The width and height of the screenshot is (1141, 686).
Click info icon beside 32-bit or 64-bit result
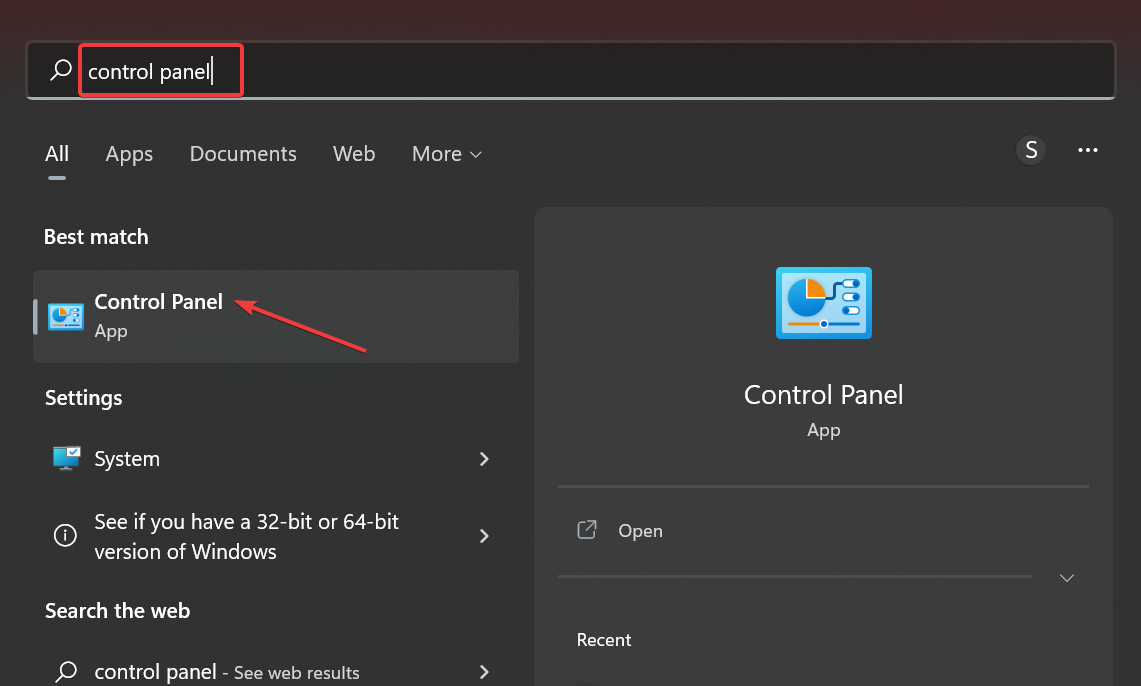click(65, 535)
